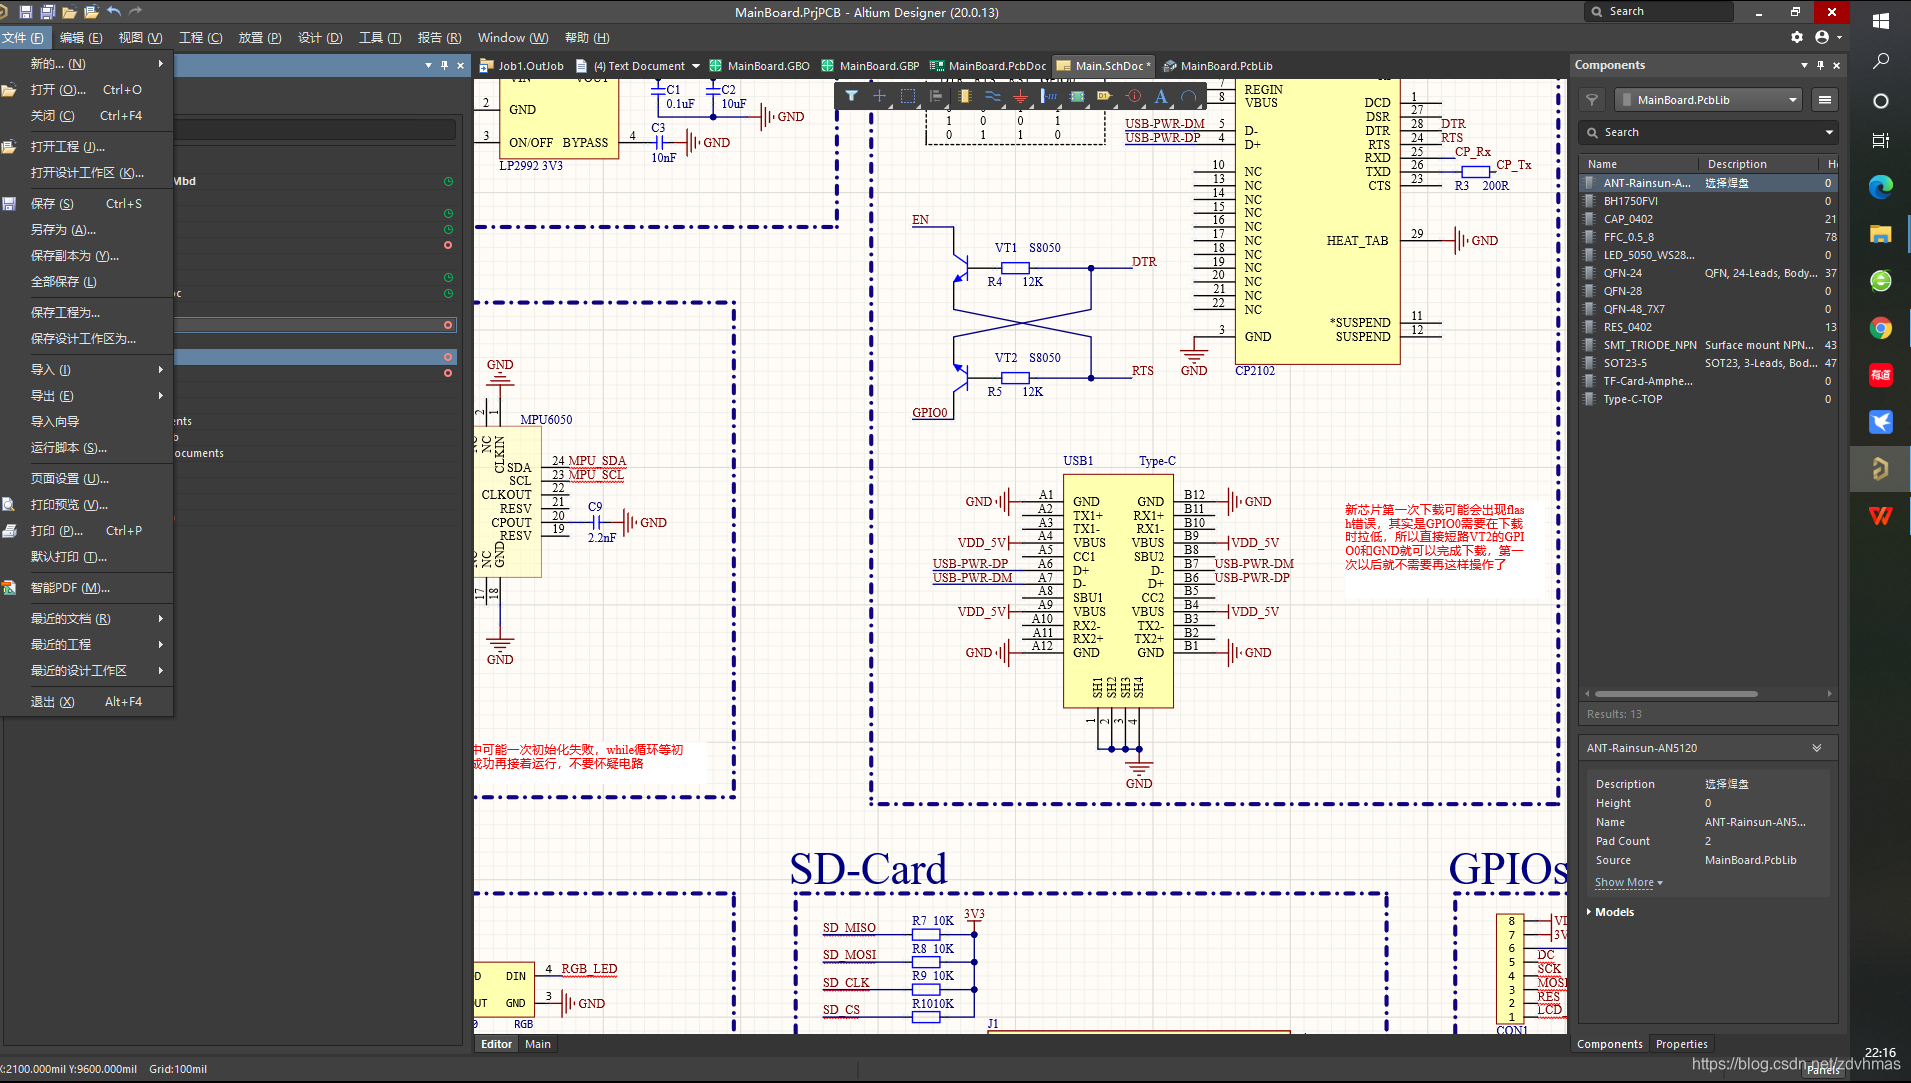Select the BH1750FVI component row

pyautogui.click(x=1708, y=201)
